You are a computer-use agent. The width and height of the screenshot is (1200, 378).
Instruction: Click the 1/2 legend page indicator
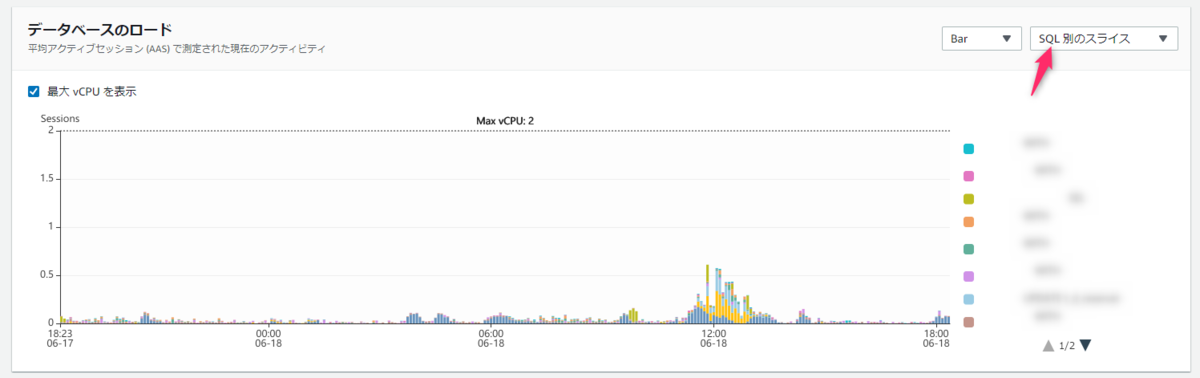(x=1067, y=346)
